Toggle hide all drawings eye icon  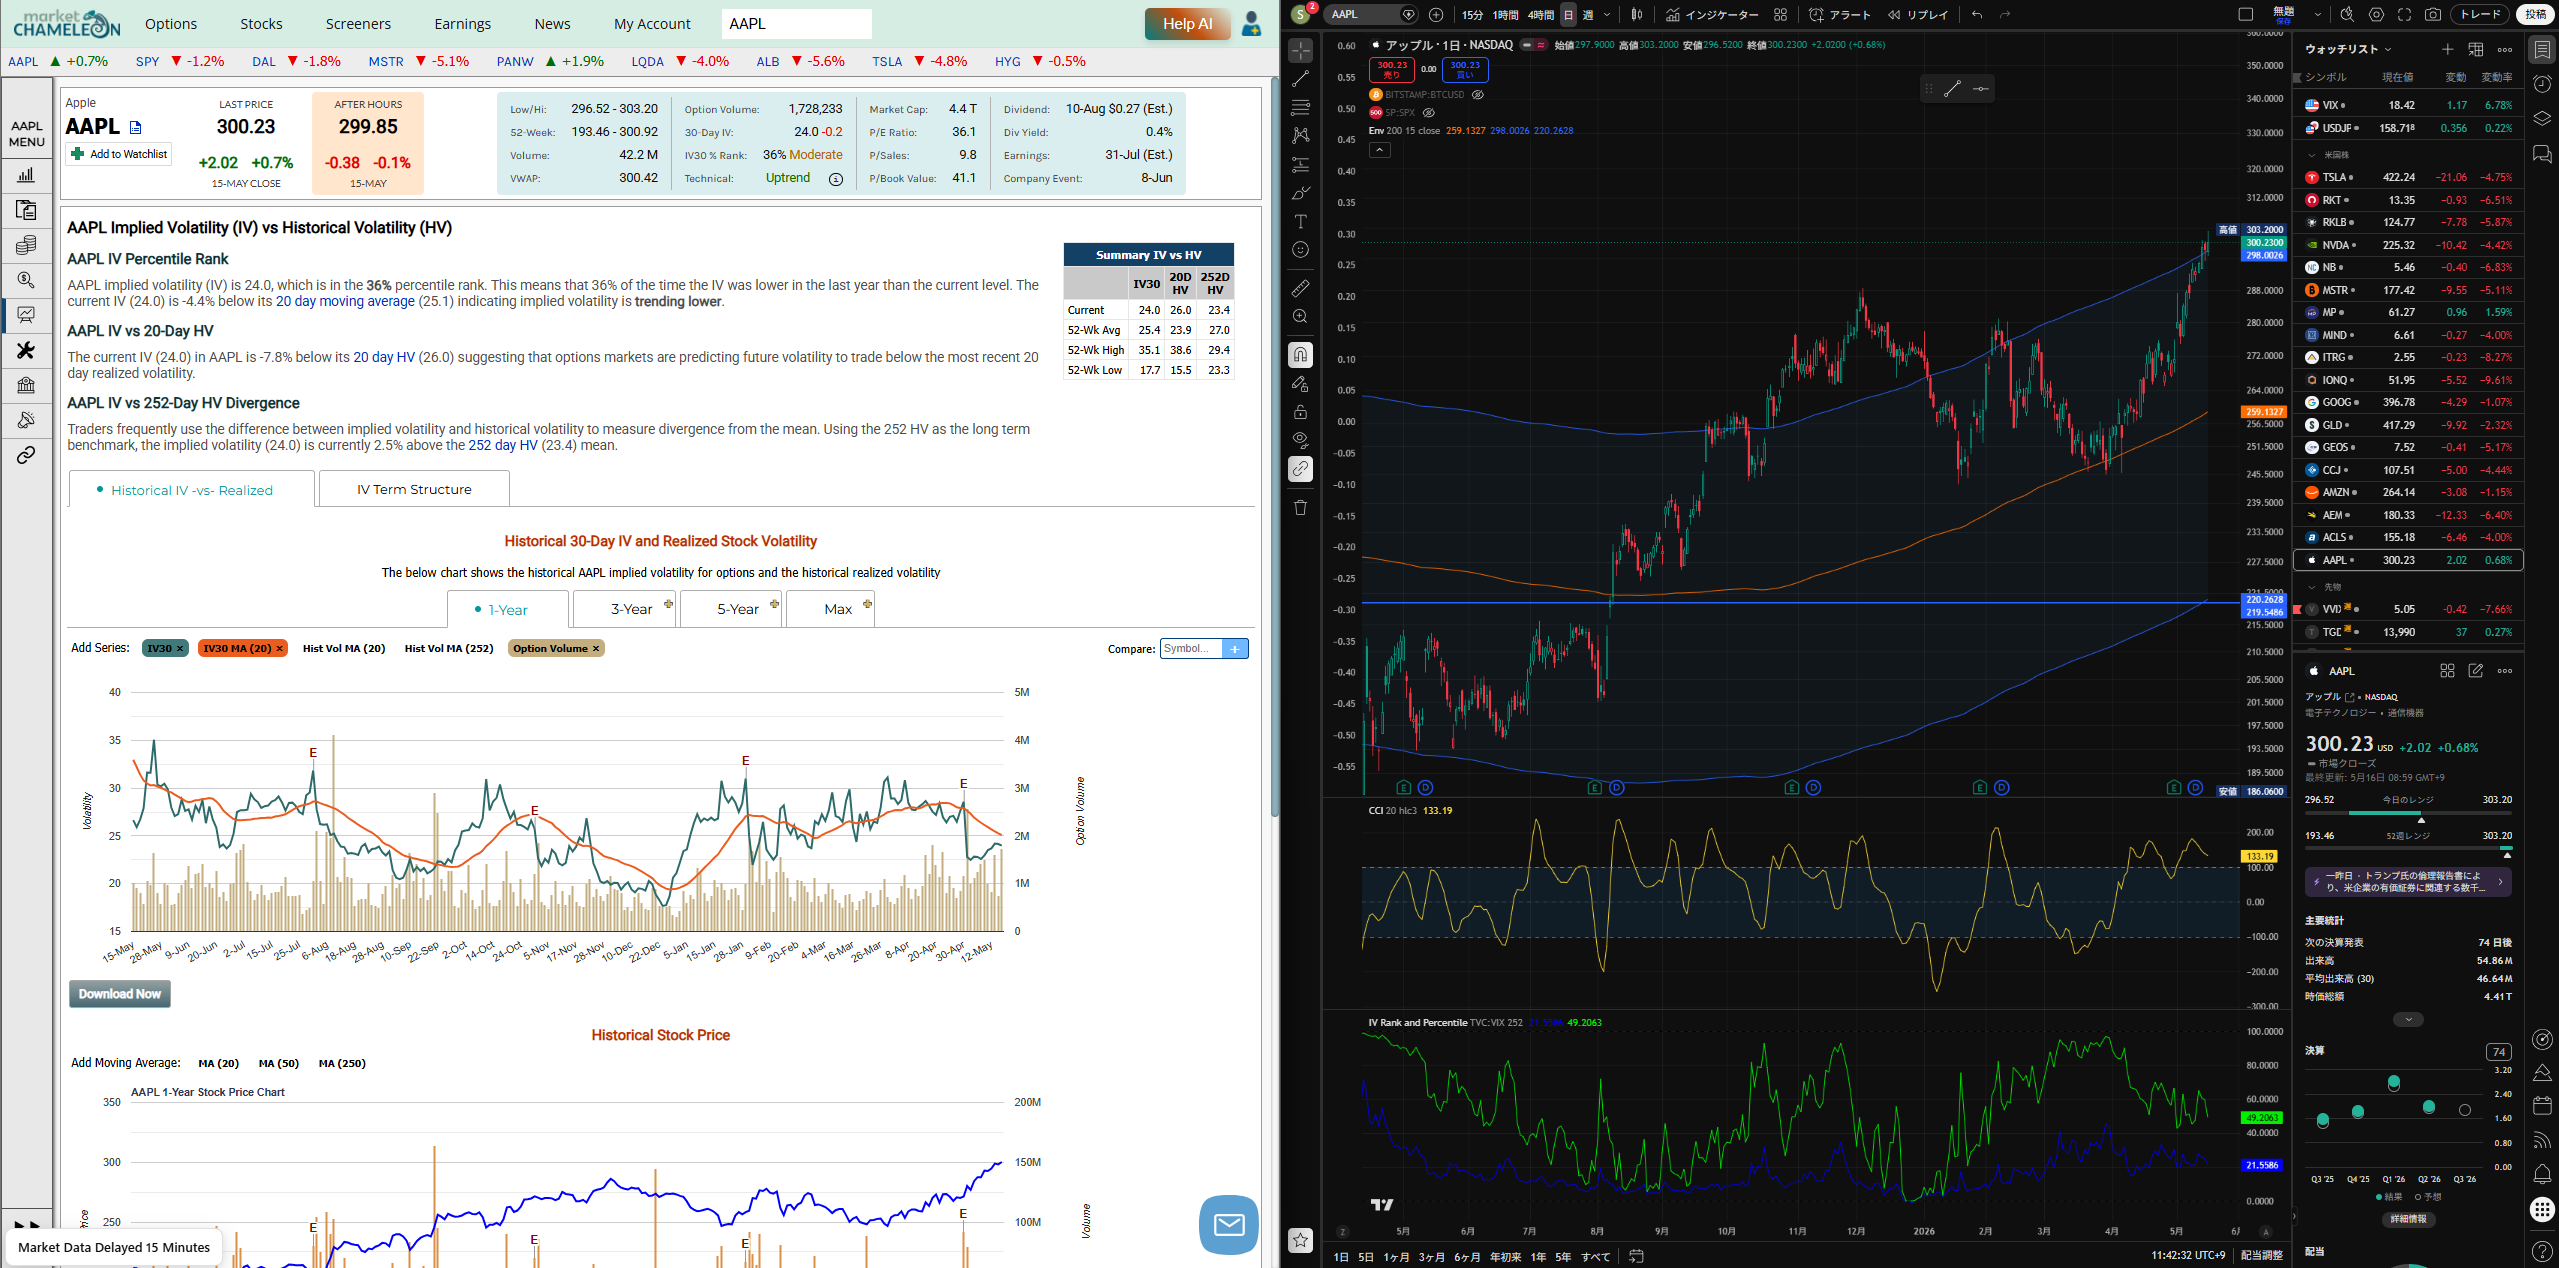coord(1300,439)
